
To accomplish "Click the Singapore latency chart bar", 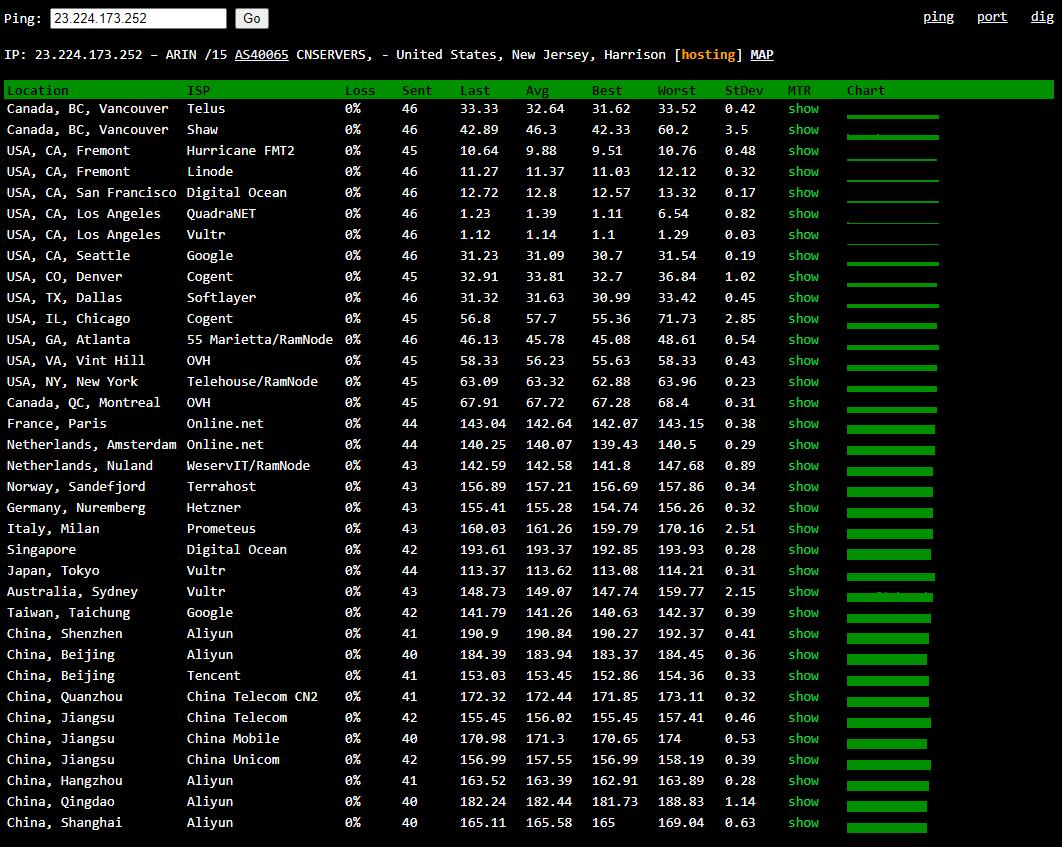I will pyautogui.click(x=889, y=555).
